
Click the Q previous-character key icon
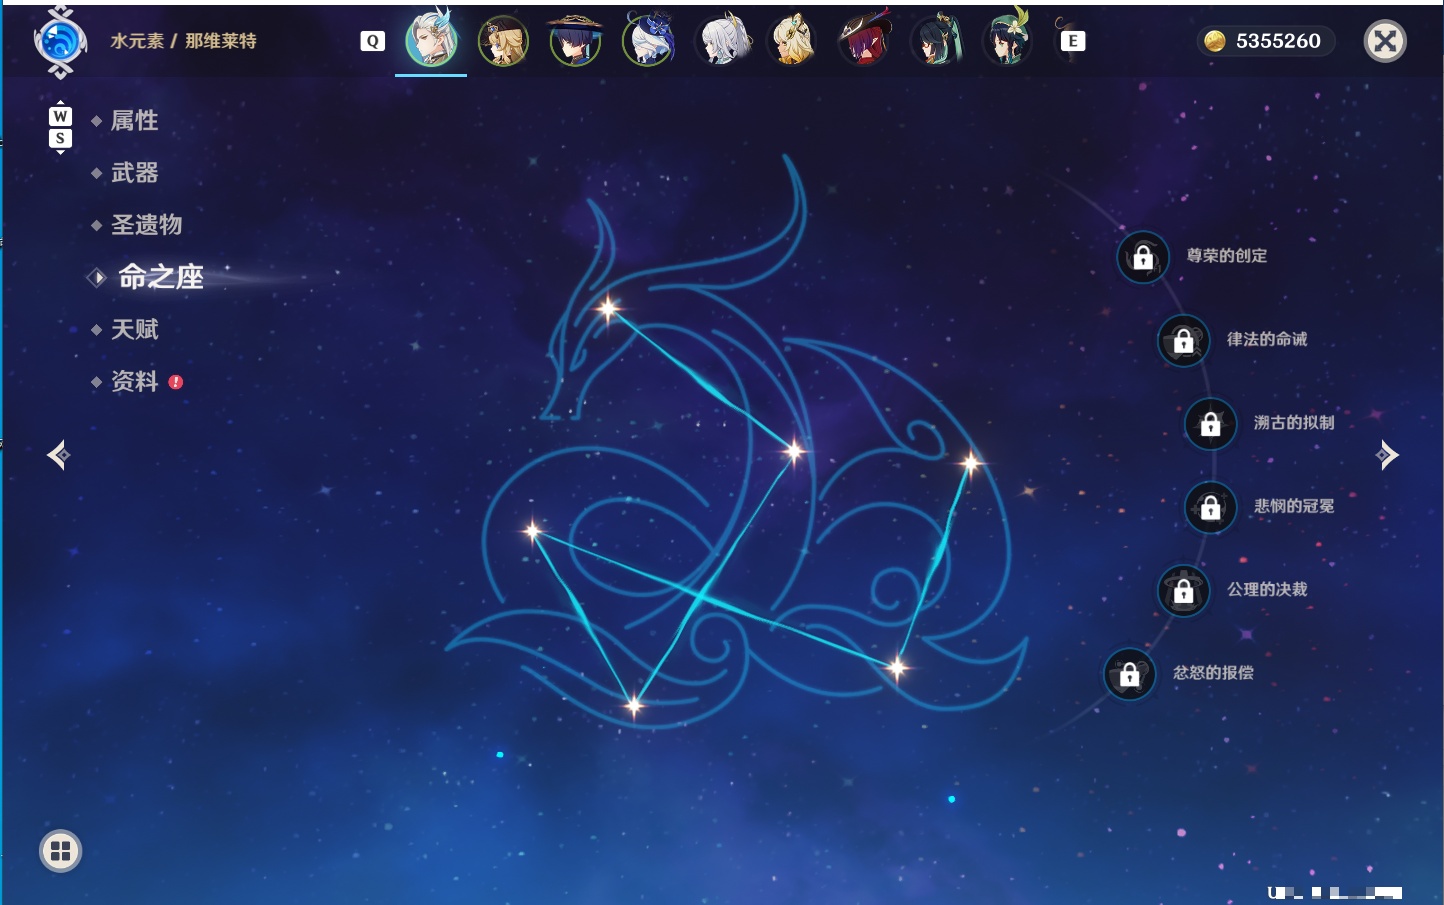pyautogui.click(x=372, y=41)
